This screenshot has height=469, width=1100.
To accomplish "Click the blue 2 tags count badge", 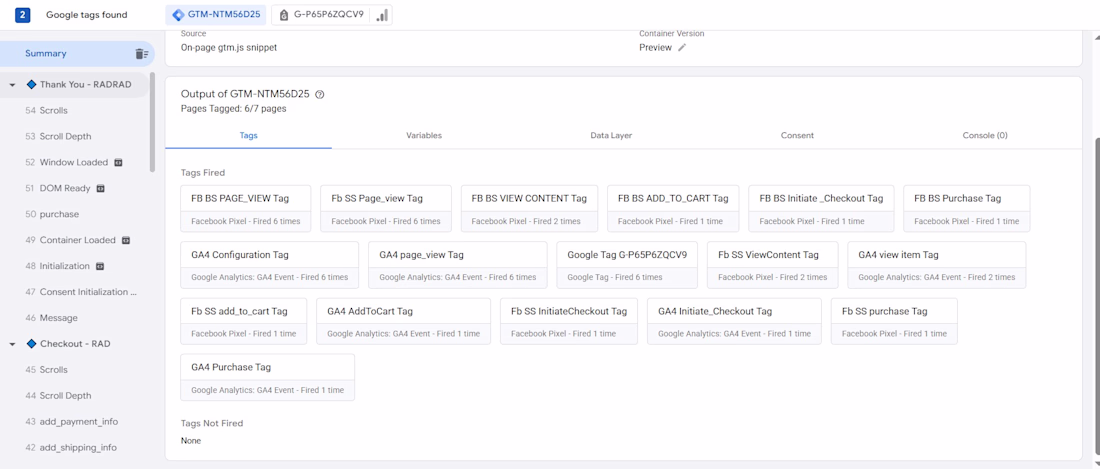I will coord(22,15).
